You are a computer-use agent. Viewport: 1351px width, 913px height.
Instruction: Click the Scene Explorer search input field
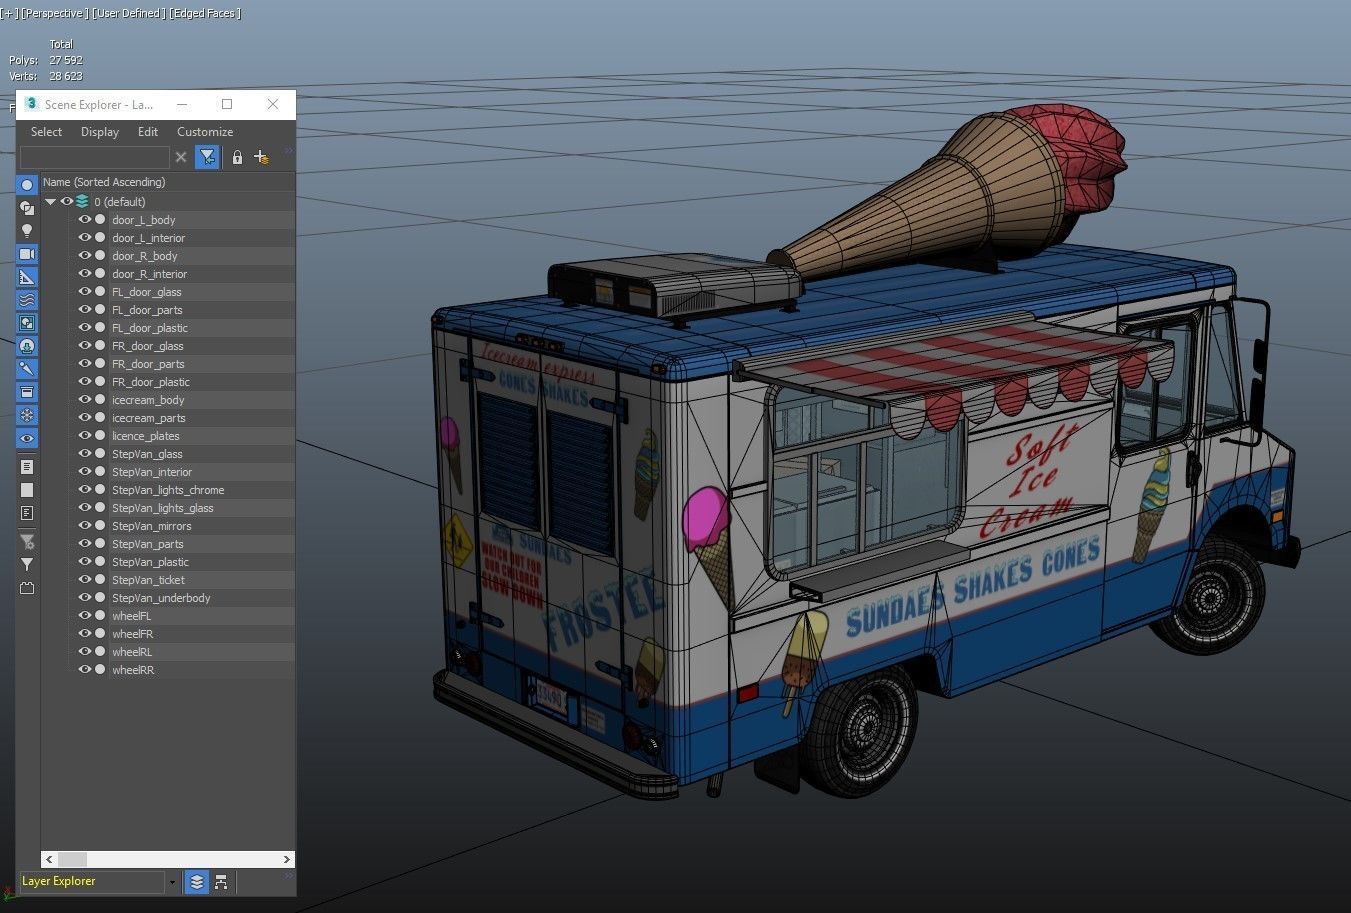(x=95, y=157)
